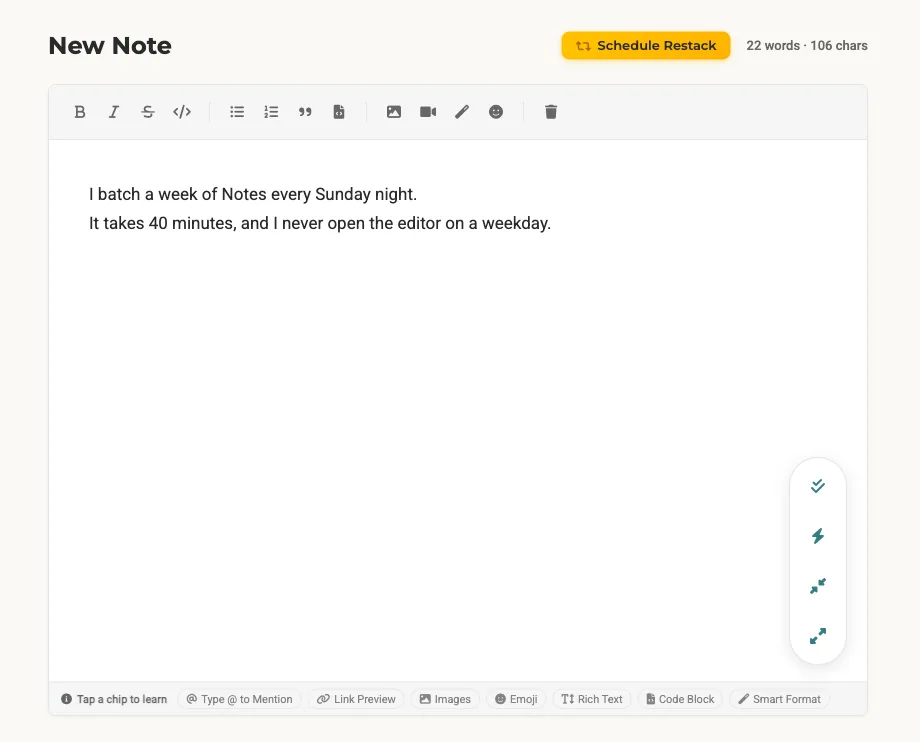Insert a bulleted list
The width and height of the screenshot is (920, 742).
pyautogui.click(x=237, y=112)
